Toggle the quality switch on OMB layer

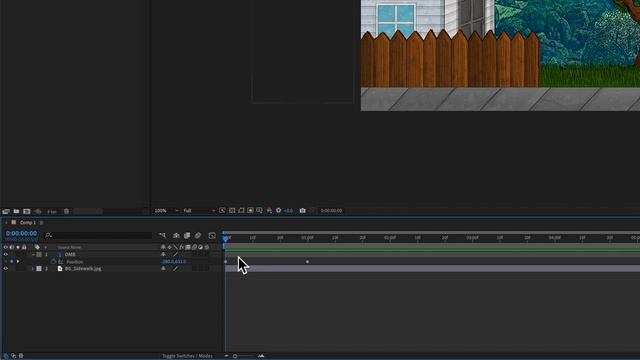176,255
